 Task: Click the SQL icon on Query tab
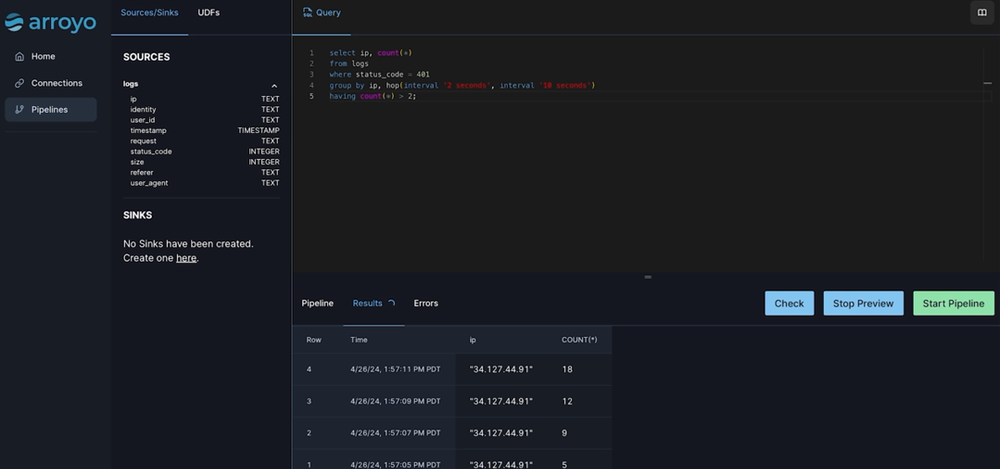click(307, 13)
